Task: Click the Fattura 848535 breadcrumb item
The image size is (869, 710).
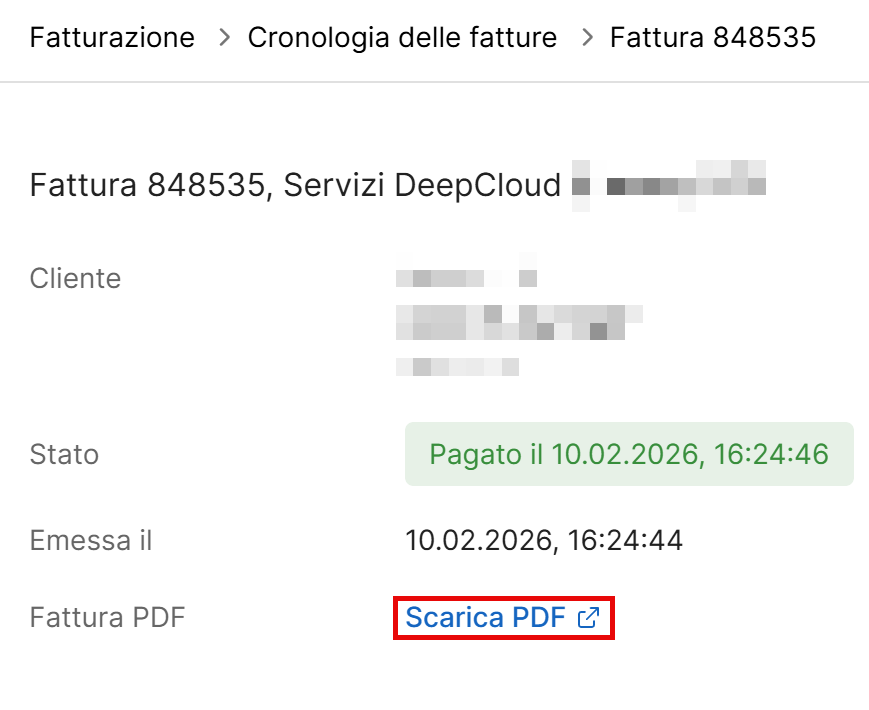Action: (712, 38)
